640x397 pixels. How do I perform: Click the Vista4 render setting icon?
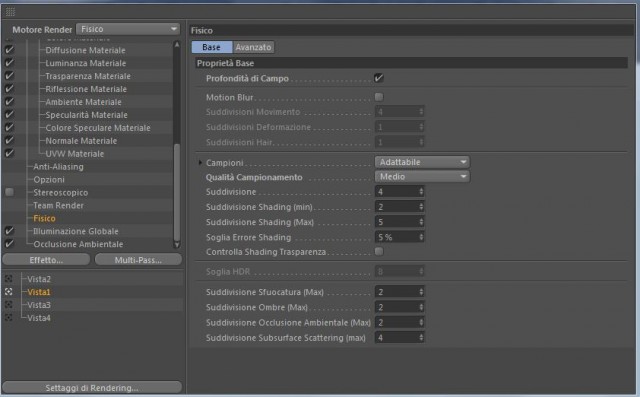point(9,317)
